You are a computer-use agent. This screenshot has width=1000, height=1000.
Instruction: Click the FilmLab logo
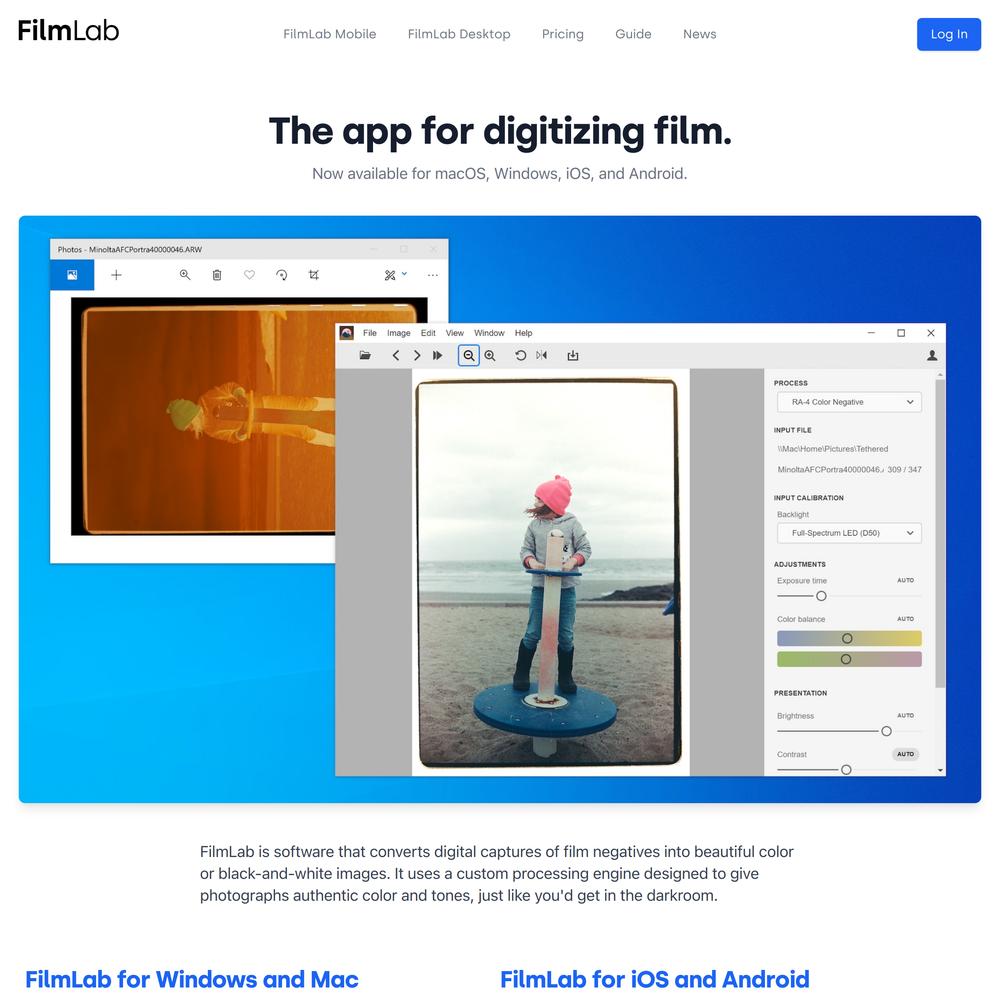[68, 31]
